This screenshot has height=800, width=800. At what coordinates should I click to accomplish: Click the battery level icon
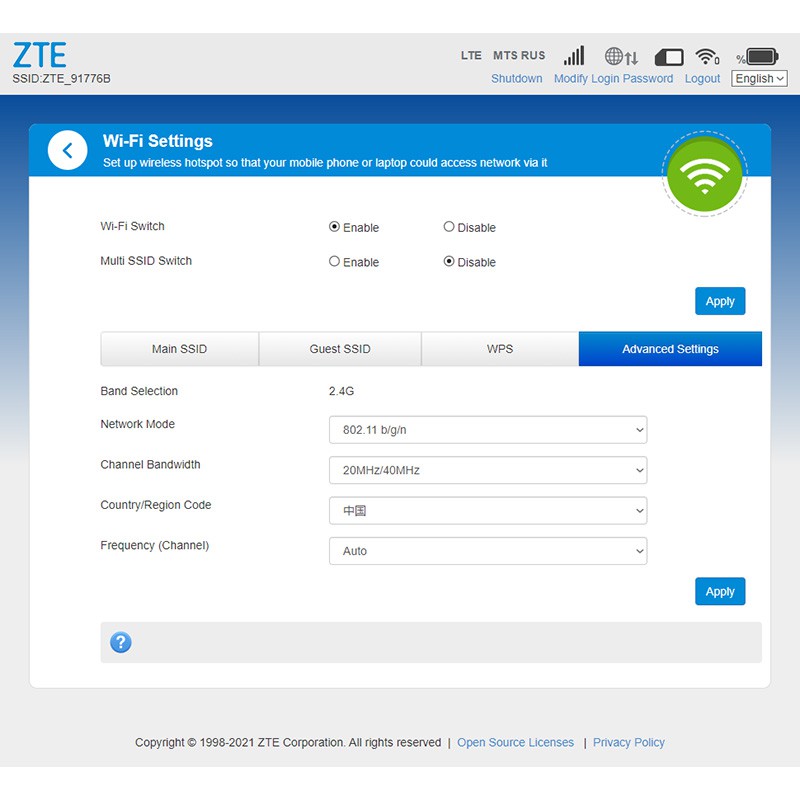click(x=761, y=56)
